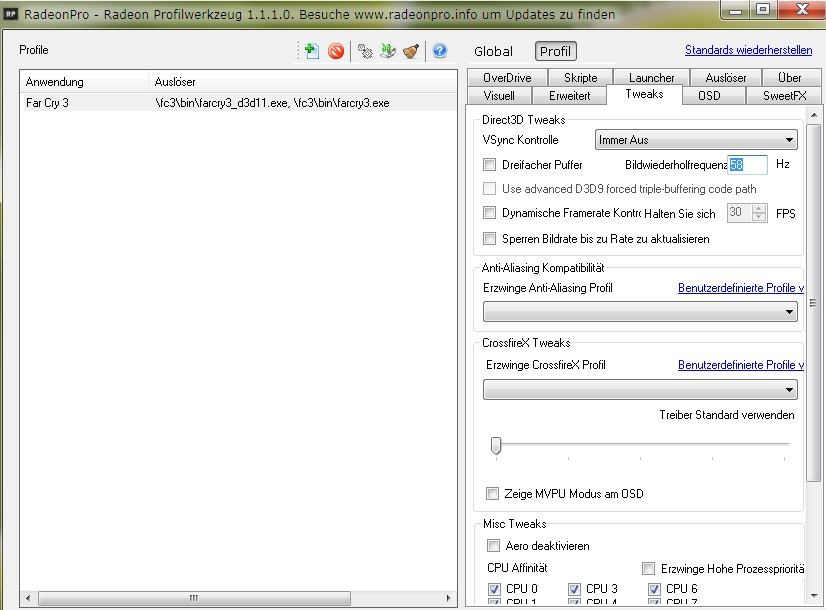Select the Far Cry 3 profile row
Image resolution: width=826 pixels, height=610 pixels.
pyautogui.click(x=238, y=103)
